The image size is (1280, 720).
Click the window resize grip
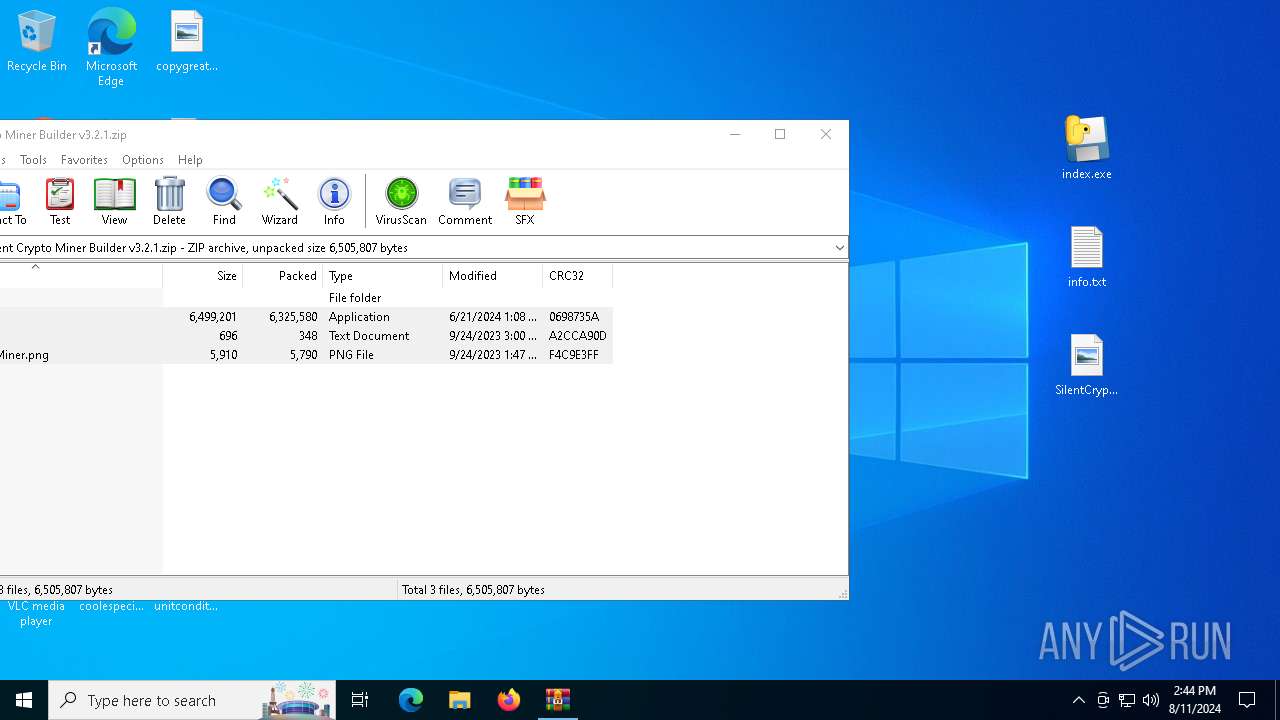tap(843, 594)
